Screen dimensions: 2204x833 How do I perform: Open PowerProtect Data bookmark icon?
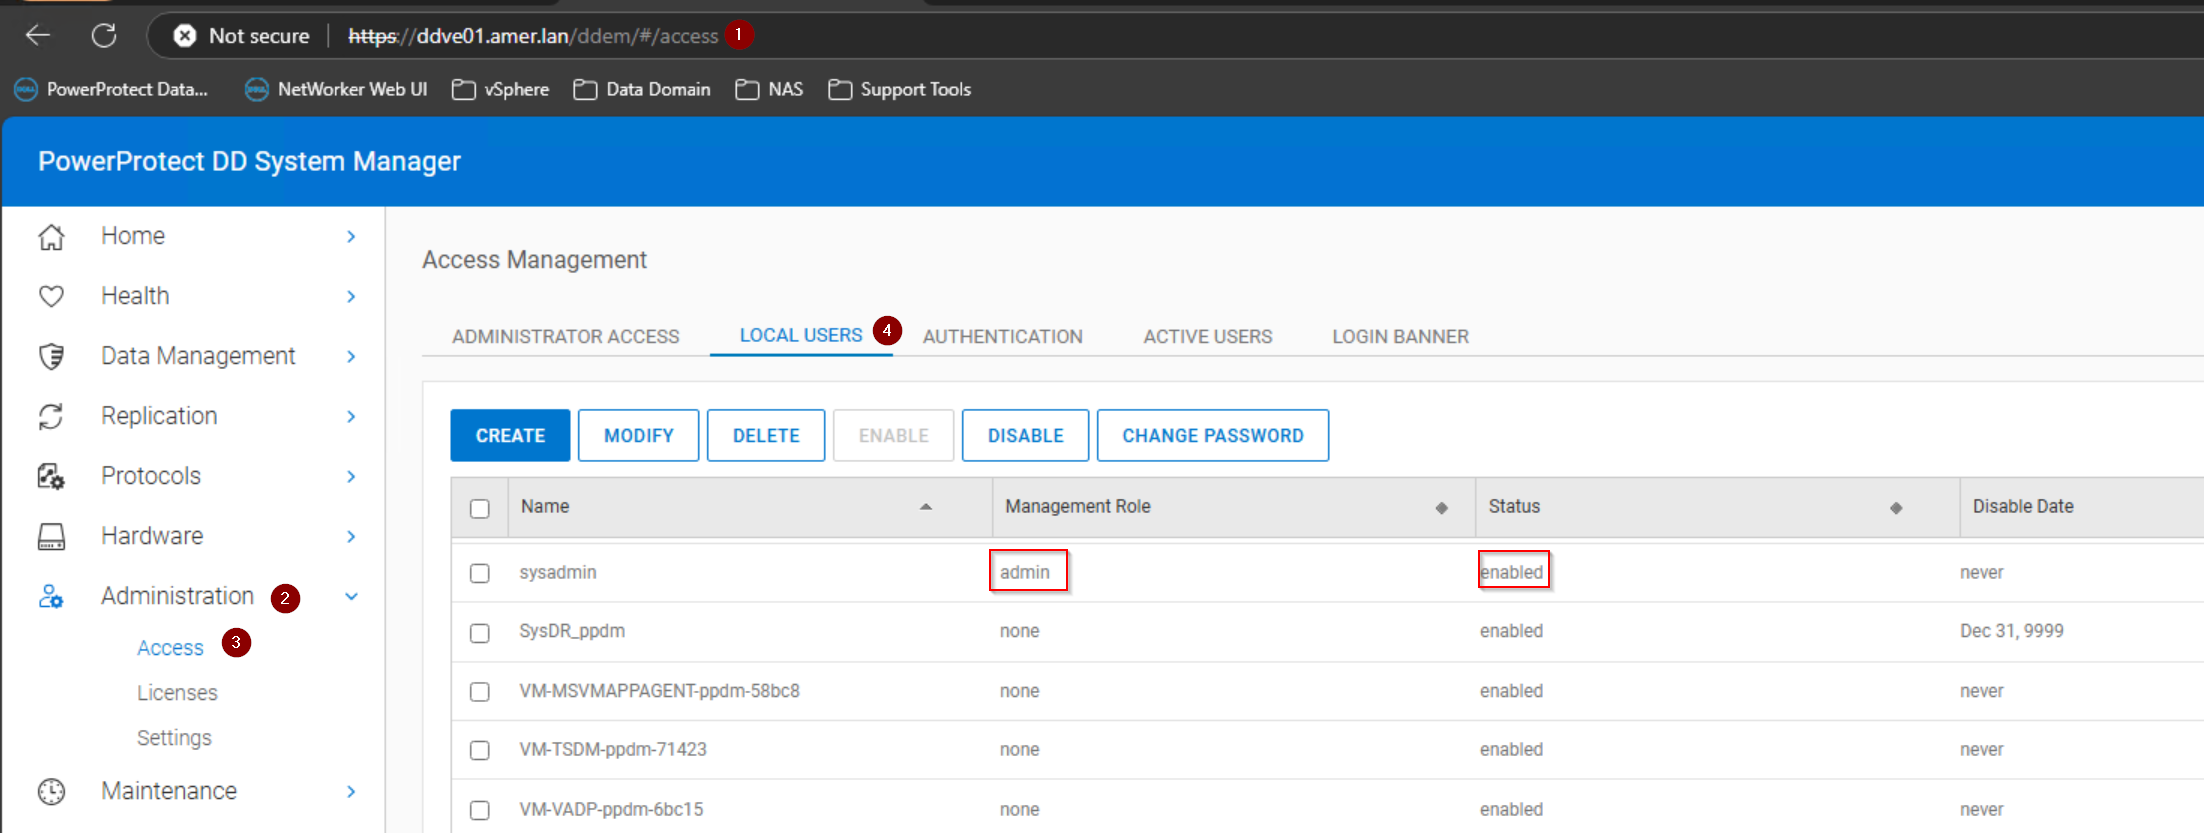26,89
